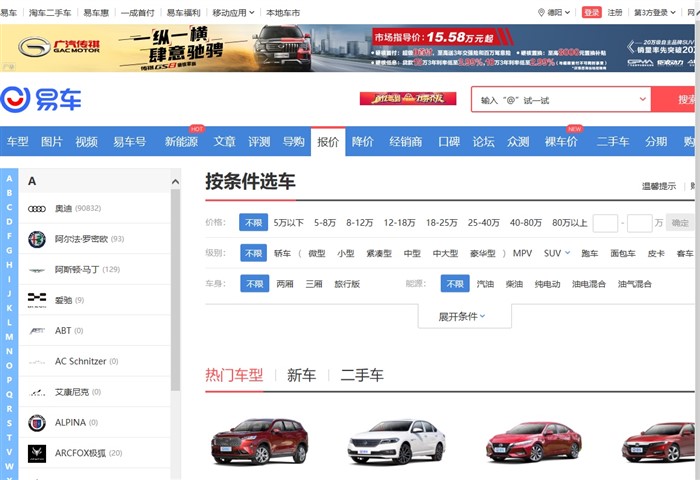Choose 油电混合 energy type
Screen dimensions: 700x480
click(588, 284)
